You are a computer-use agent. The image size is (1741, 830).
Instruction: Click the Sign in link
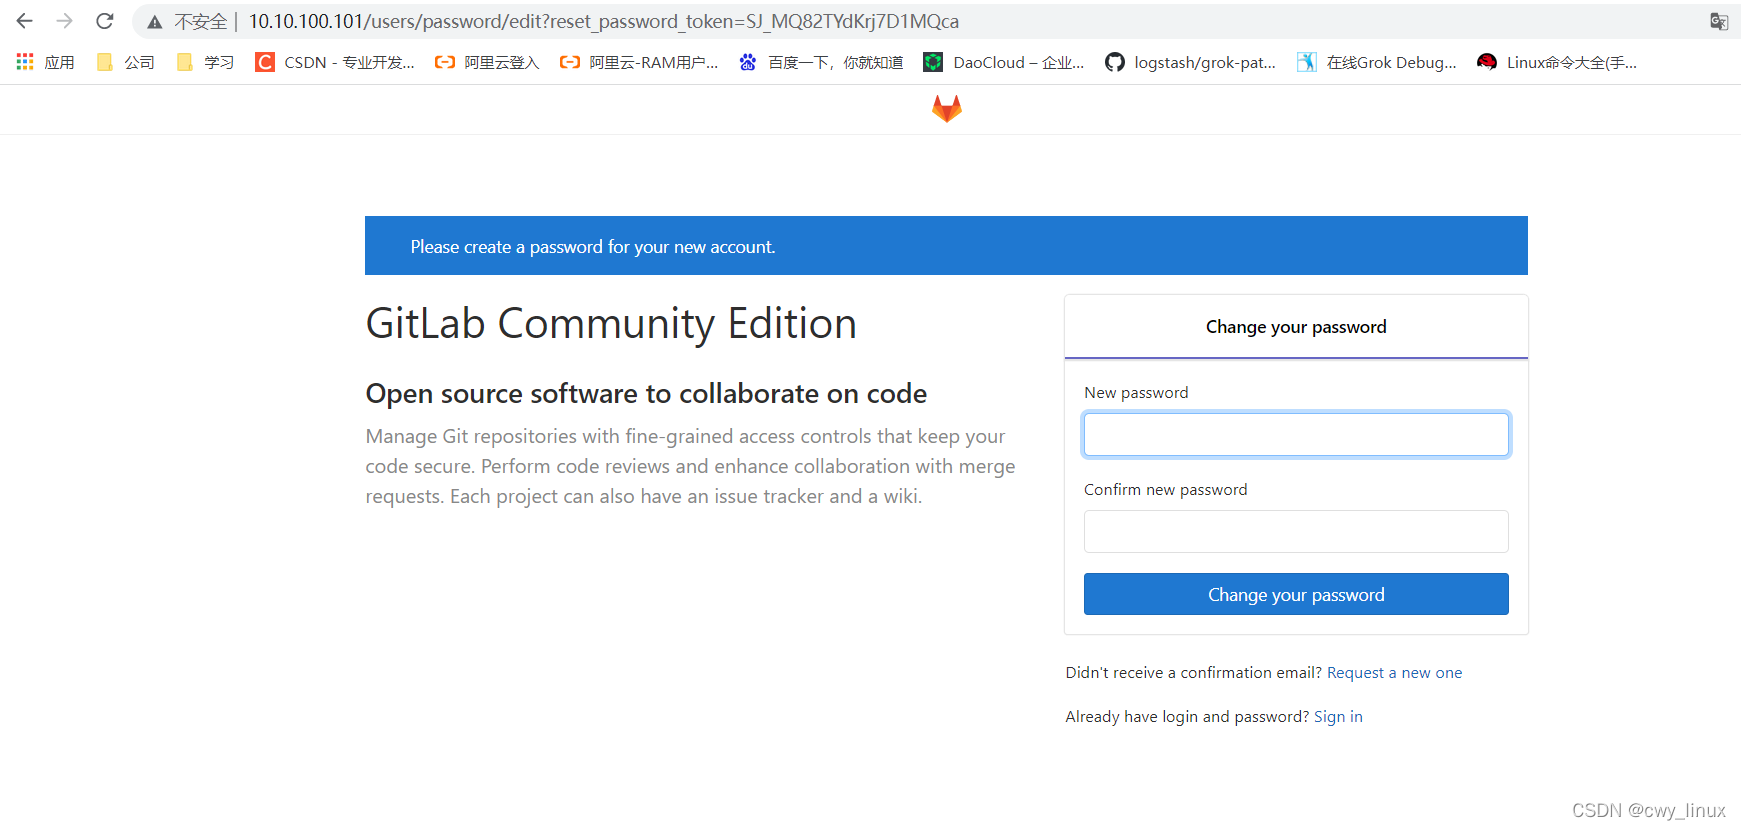click(1338, 717)
